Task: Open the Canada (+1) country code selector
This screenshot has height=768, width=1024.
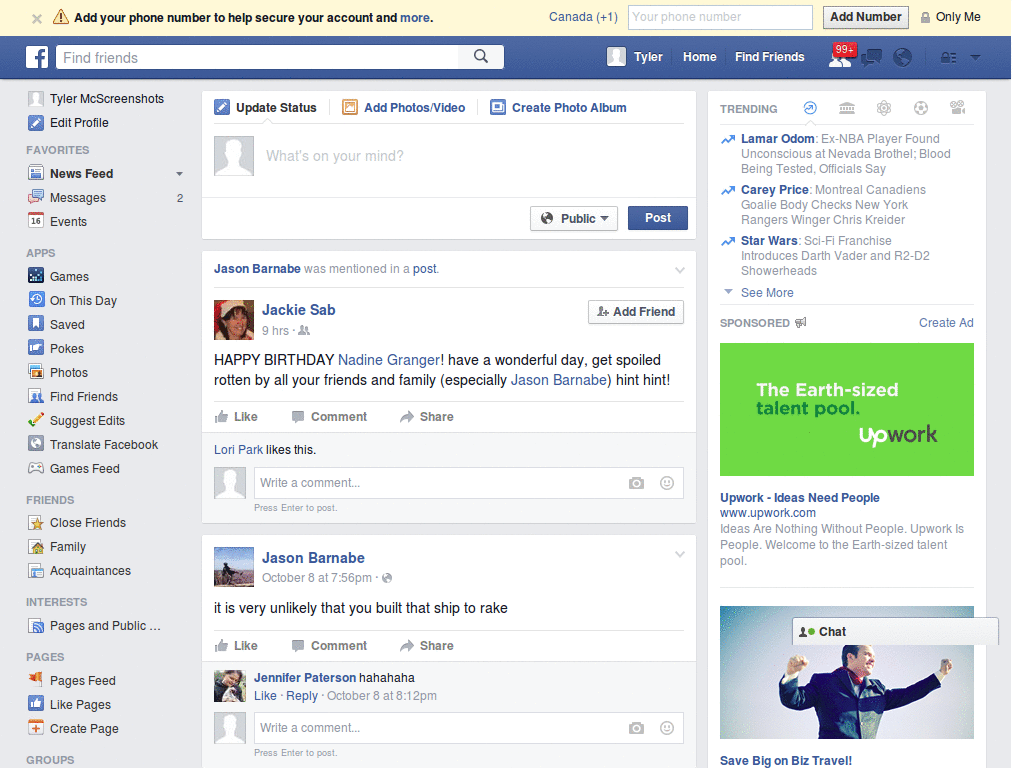Action: click(x=583, y=17)
